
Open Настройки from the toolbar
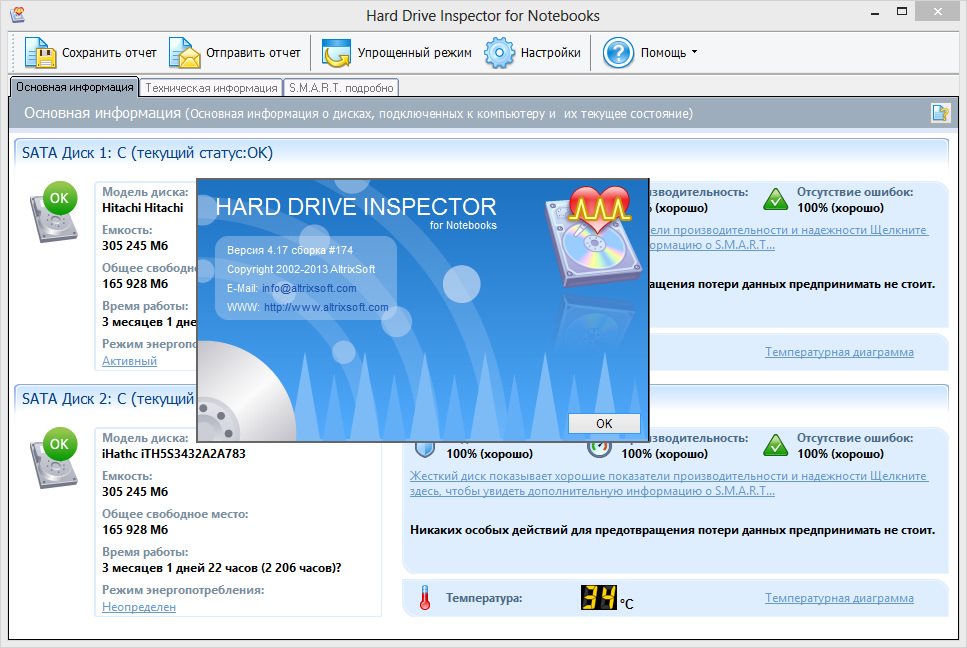coord(550,52)
